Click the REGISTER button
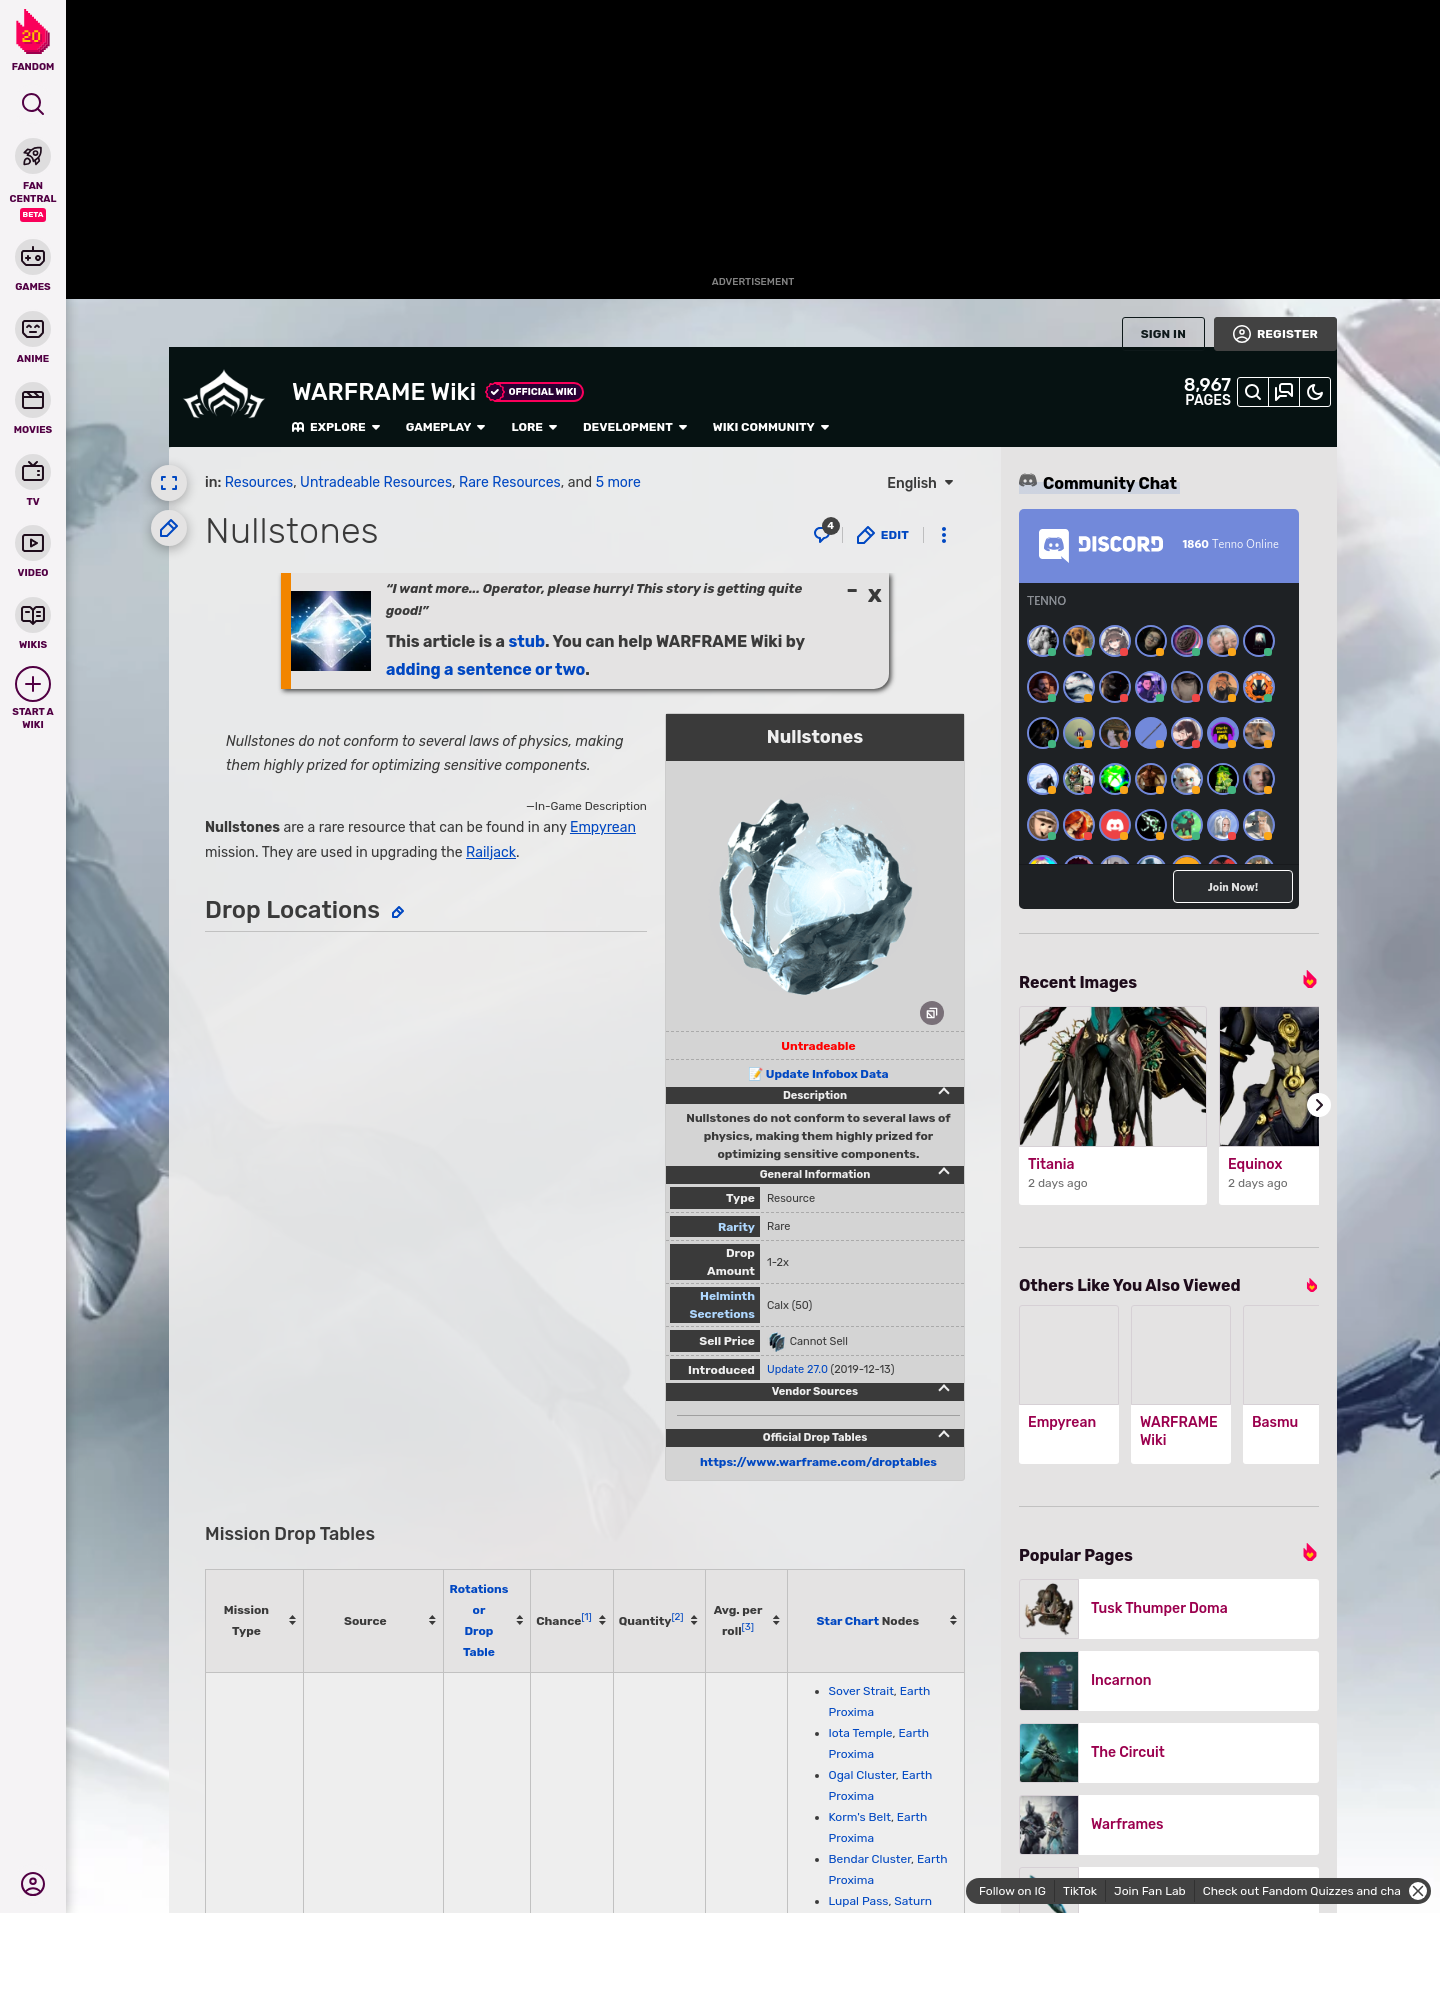This screenshot has height=2000, width=1440. click(1275, 334)
